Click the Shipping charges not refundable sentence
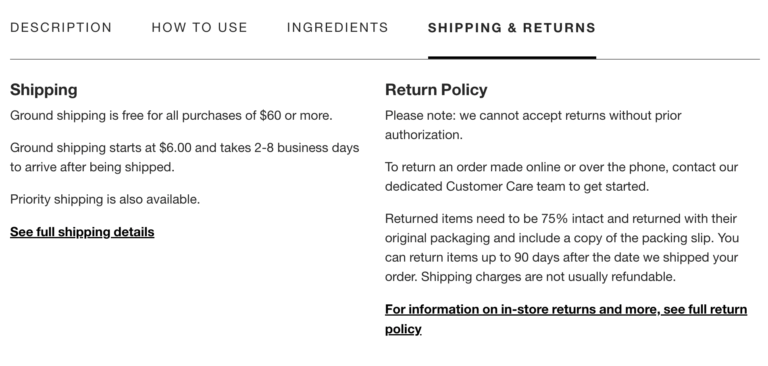This screenshot has height=366, width=768. click(x=549, y=277)
